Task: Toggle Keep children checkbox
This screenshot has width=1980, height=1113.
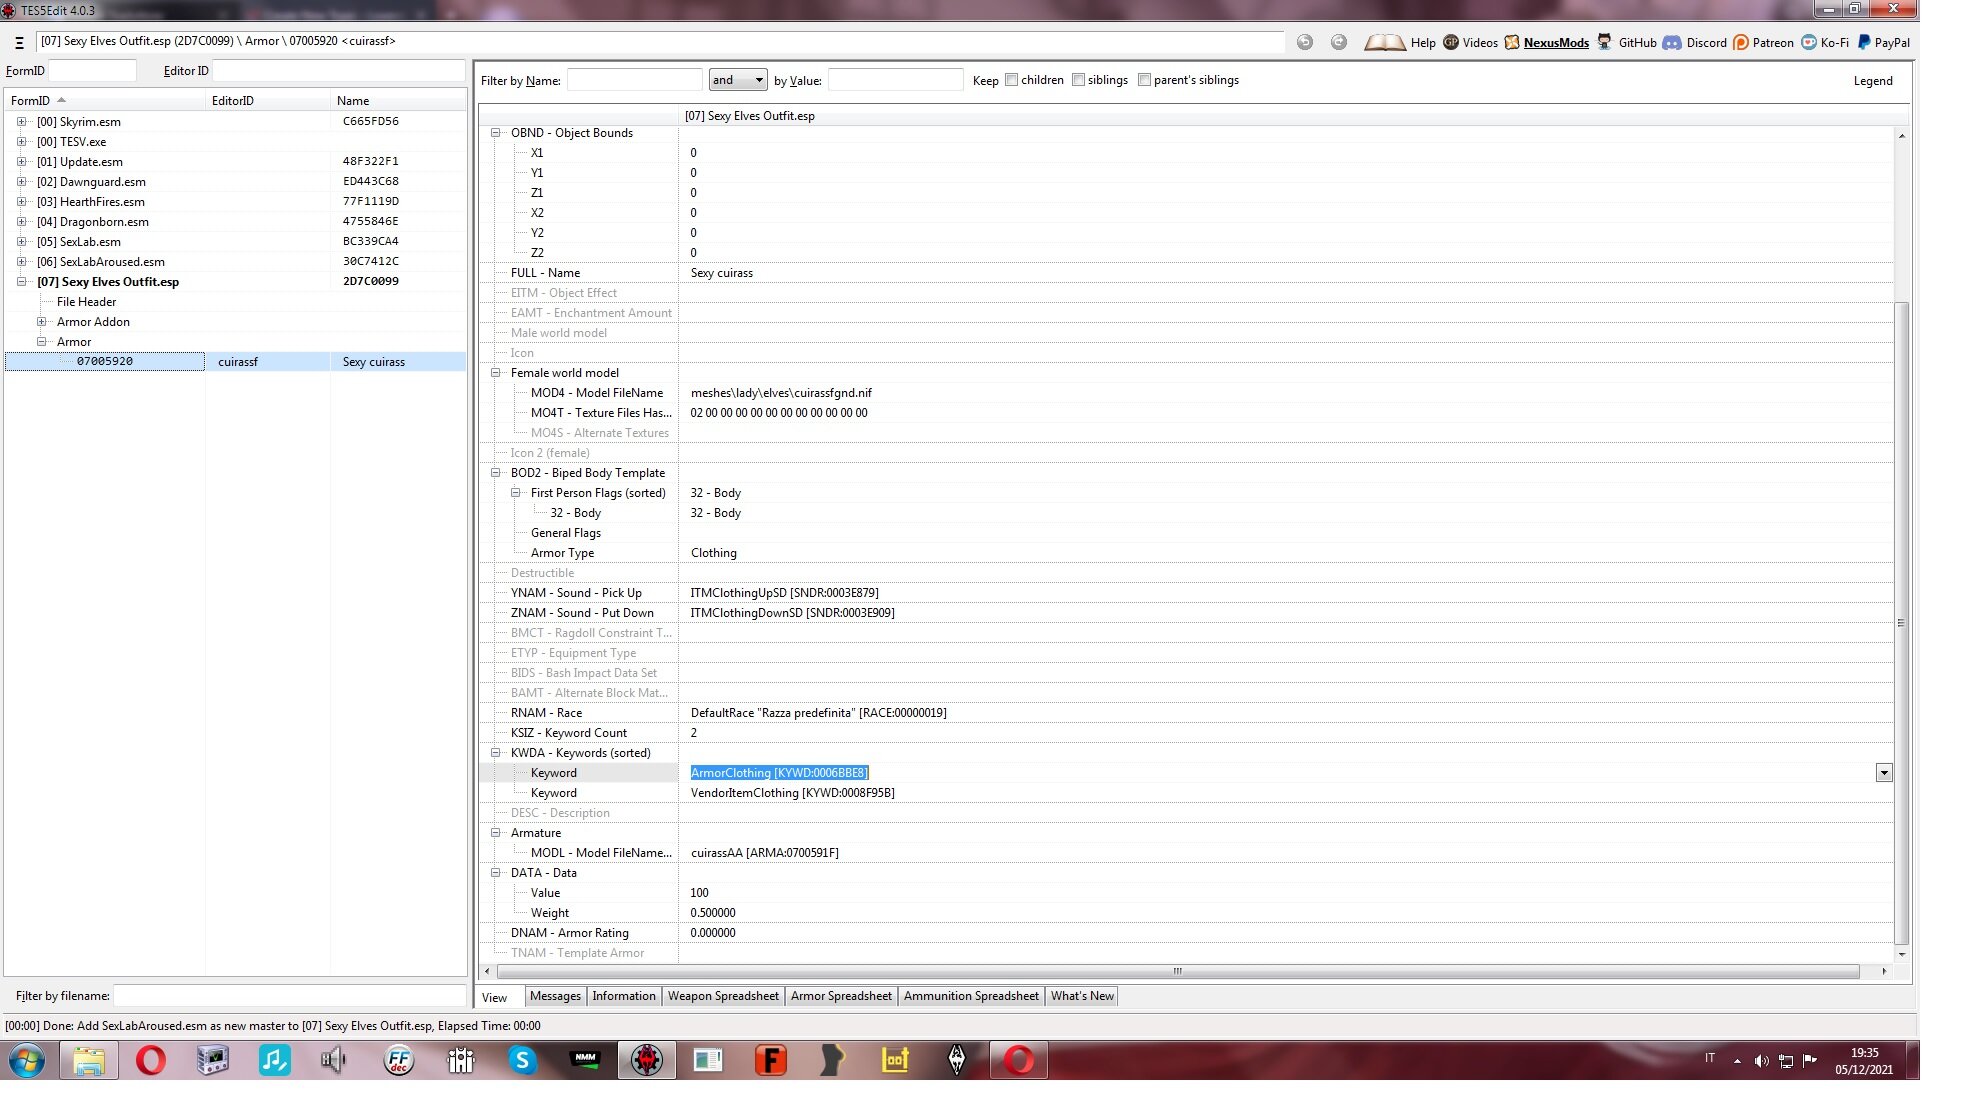Action: (x=1011, y=80)
